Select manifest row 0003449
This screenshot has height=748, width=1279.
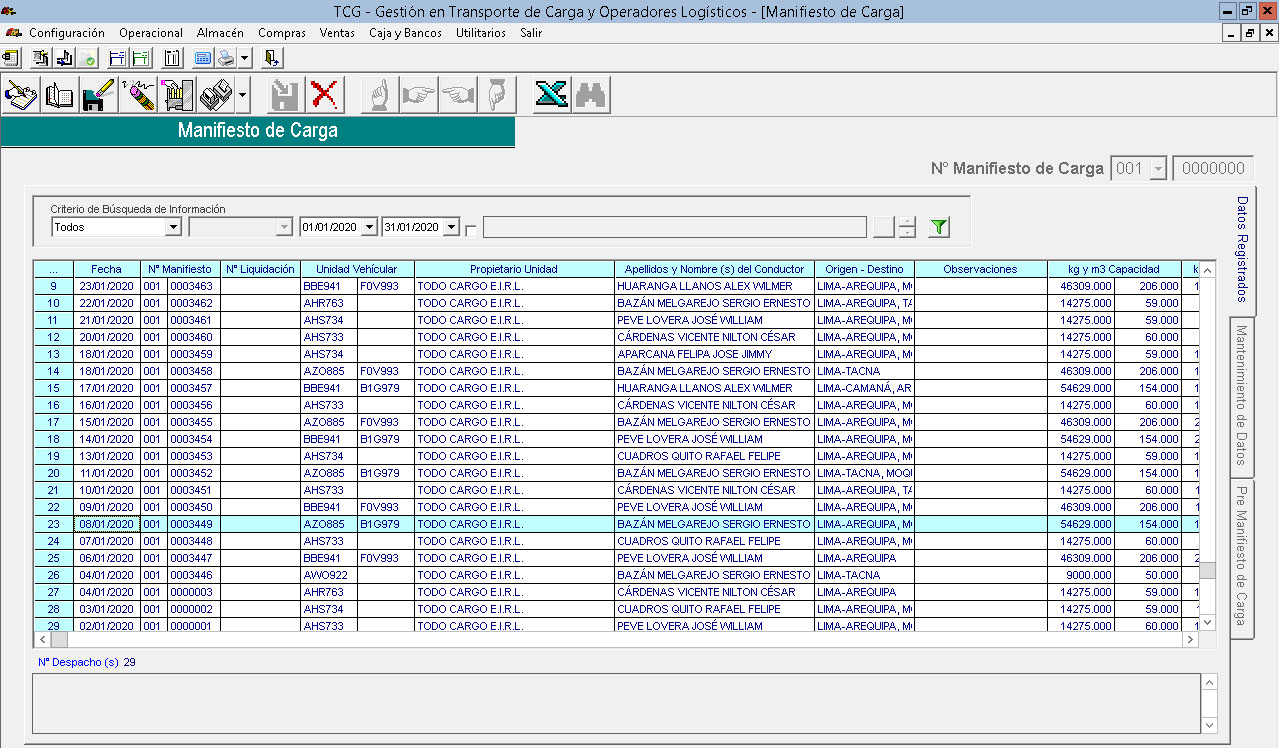190,524
